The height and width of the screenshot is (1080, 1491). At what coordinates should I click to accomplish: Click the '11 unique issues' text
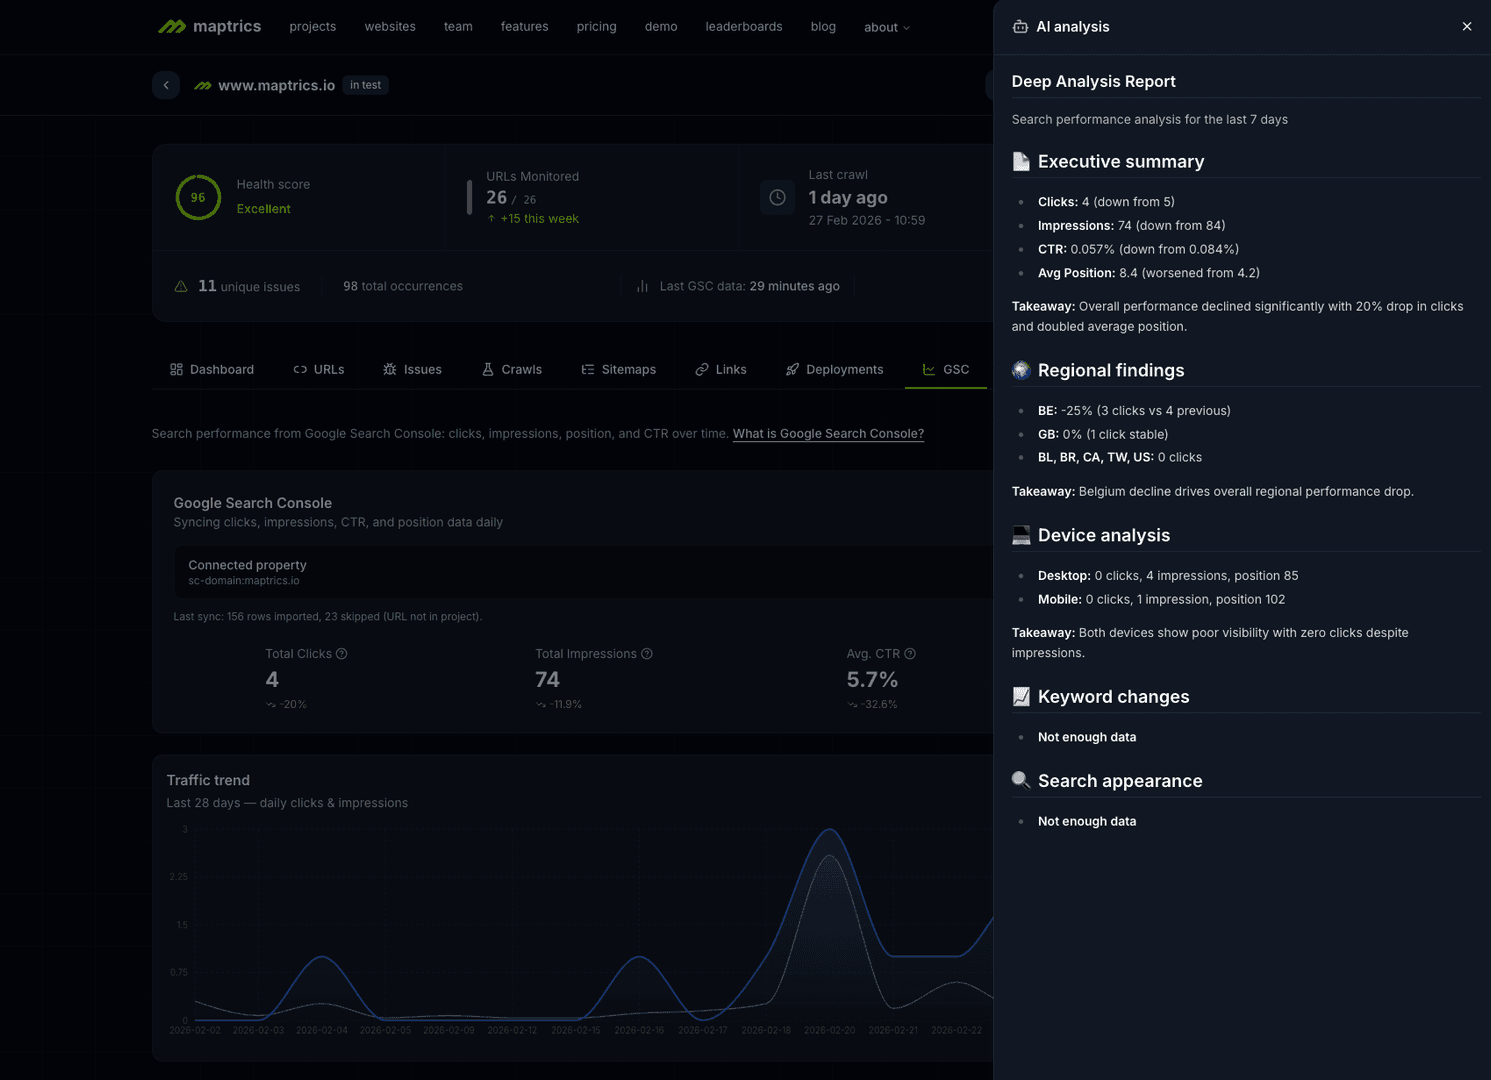tap(249, 286)
